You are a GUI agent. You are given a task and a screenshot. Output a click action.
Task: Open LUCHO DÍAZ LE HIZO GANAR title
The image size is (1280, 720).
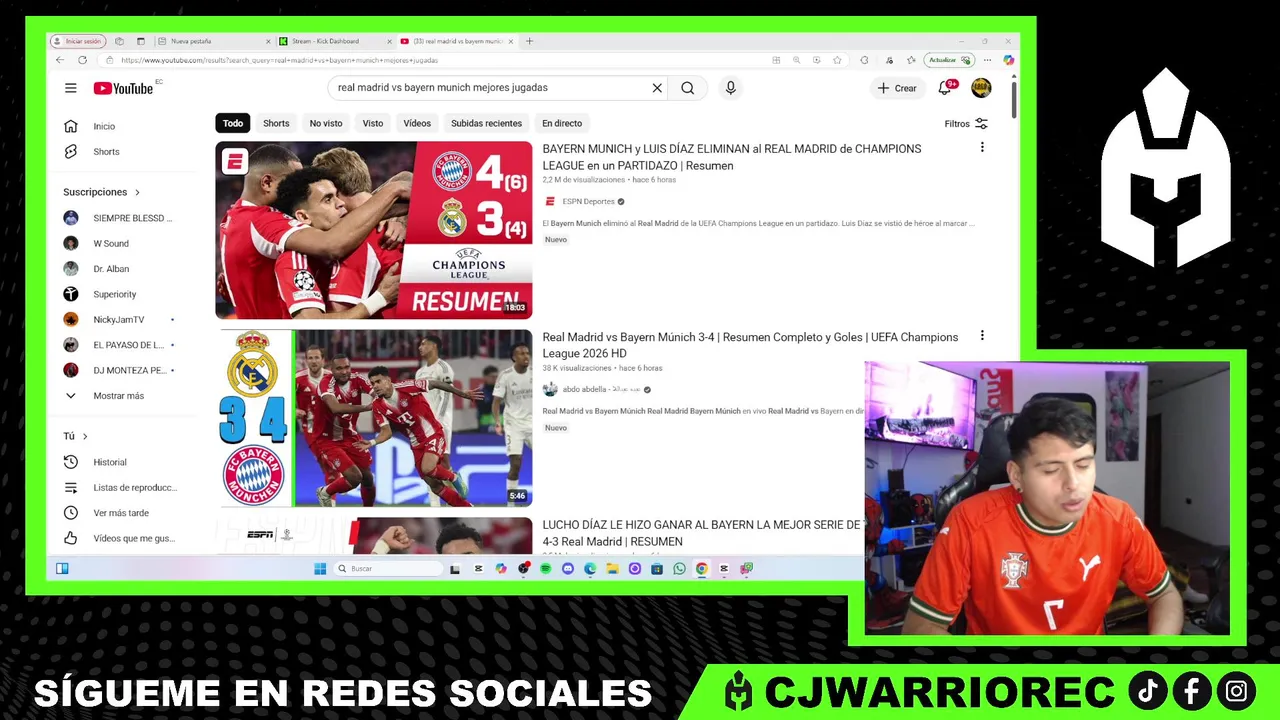pos(702,533)
